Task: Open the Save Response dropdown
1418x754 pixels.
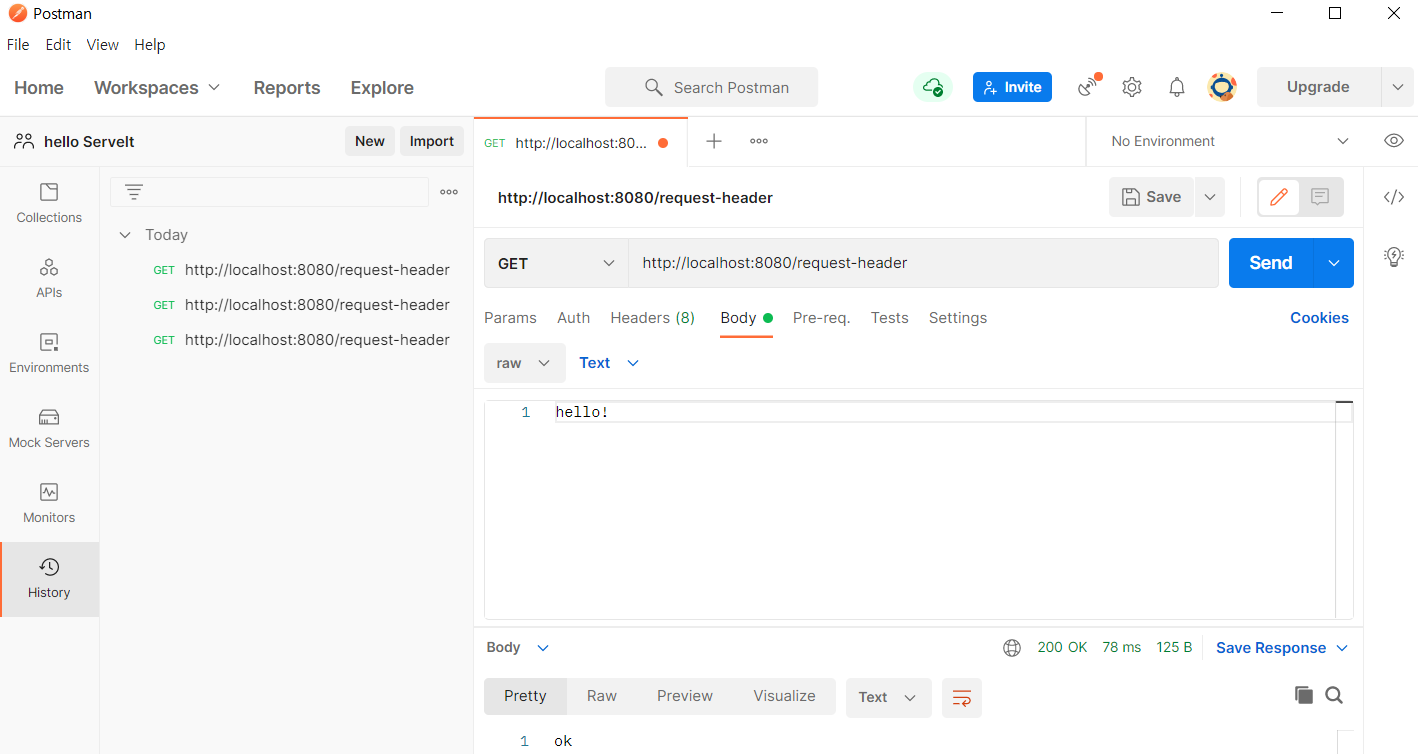Action: 1282,648
